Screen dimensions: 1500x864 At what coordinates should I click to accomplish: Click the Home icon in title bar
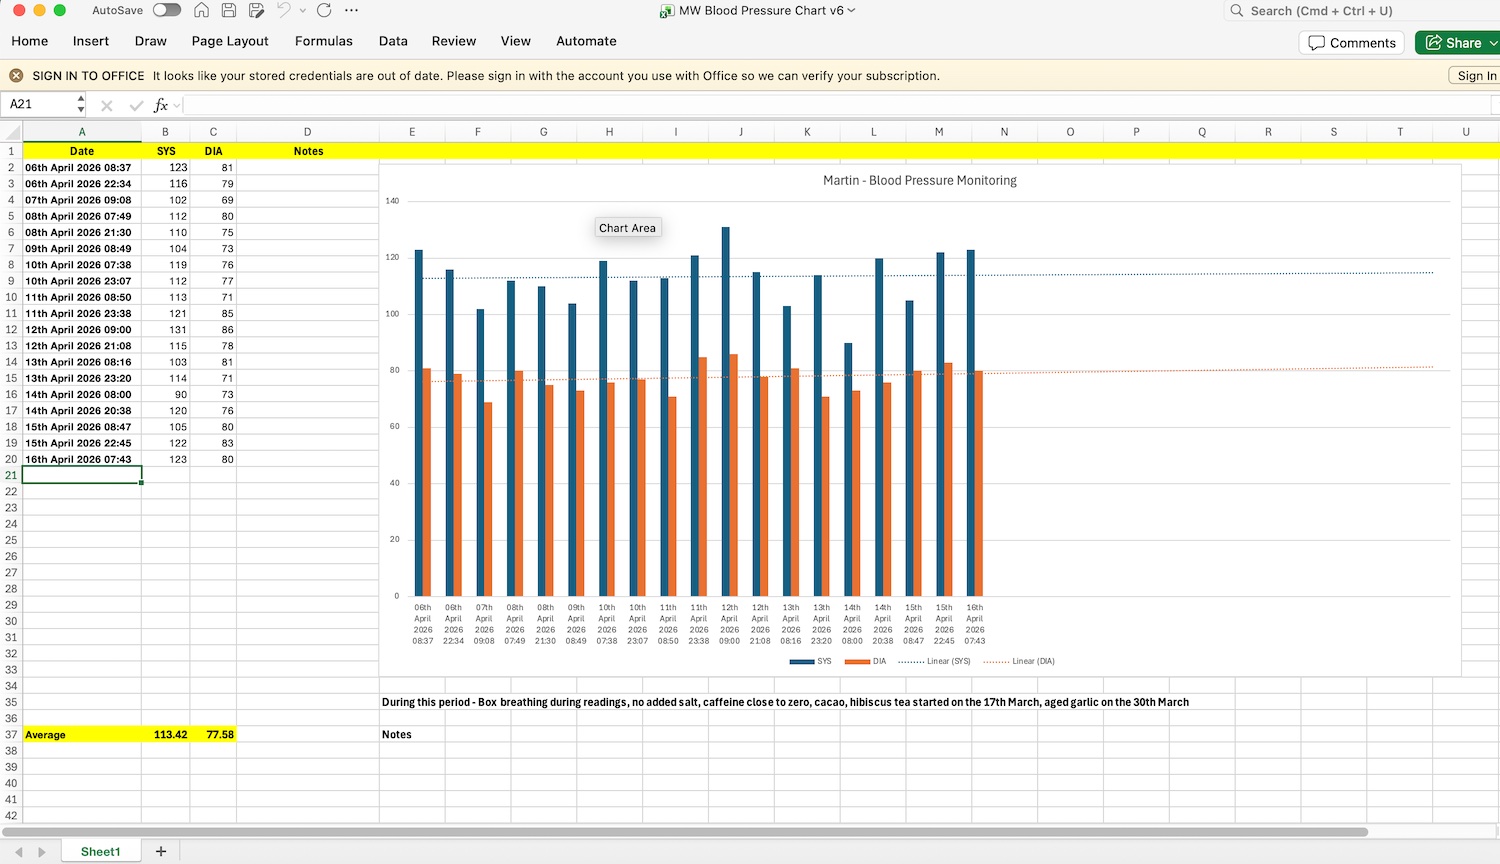(201, 11)
